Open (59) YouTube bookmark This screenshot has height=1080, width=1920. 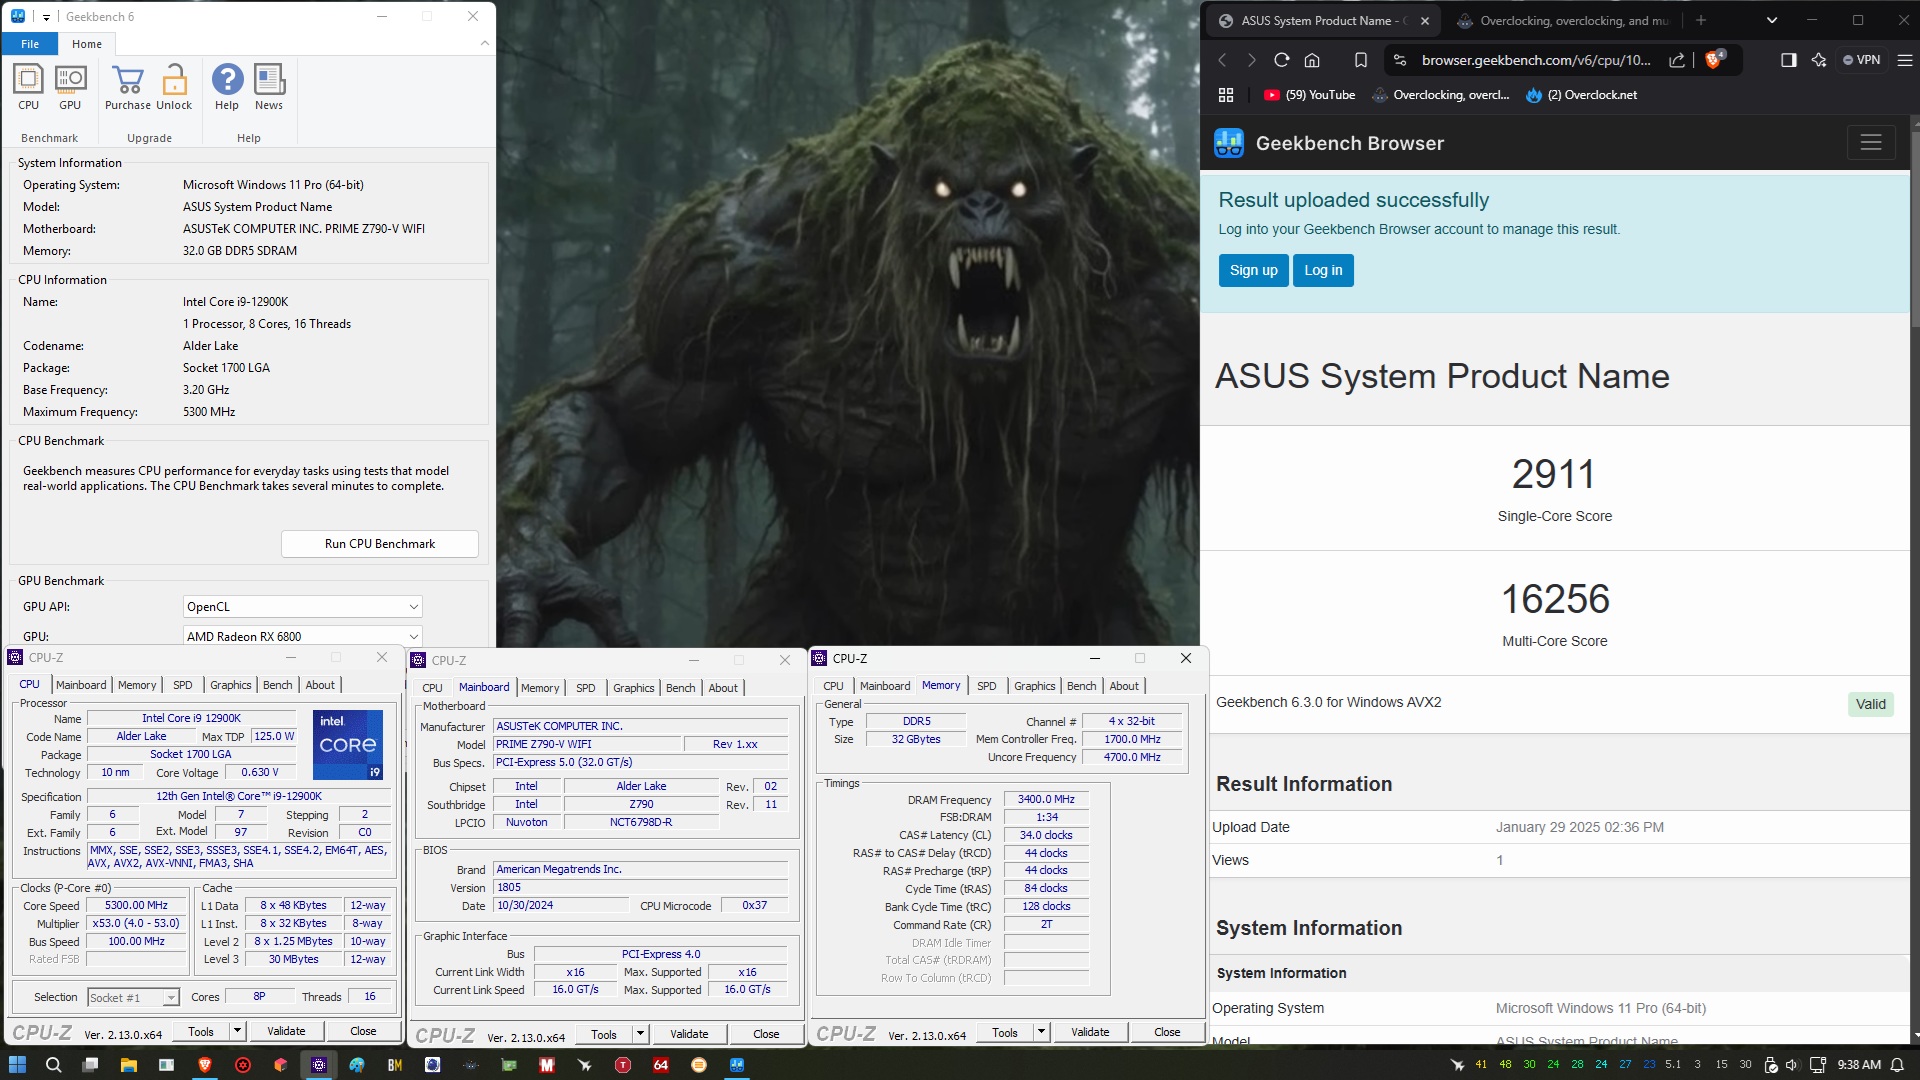[1309, 95]
